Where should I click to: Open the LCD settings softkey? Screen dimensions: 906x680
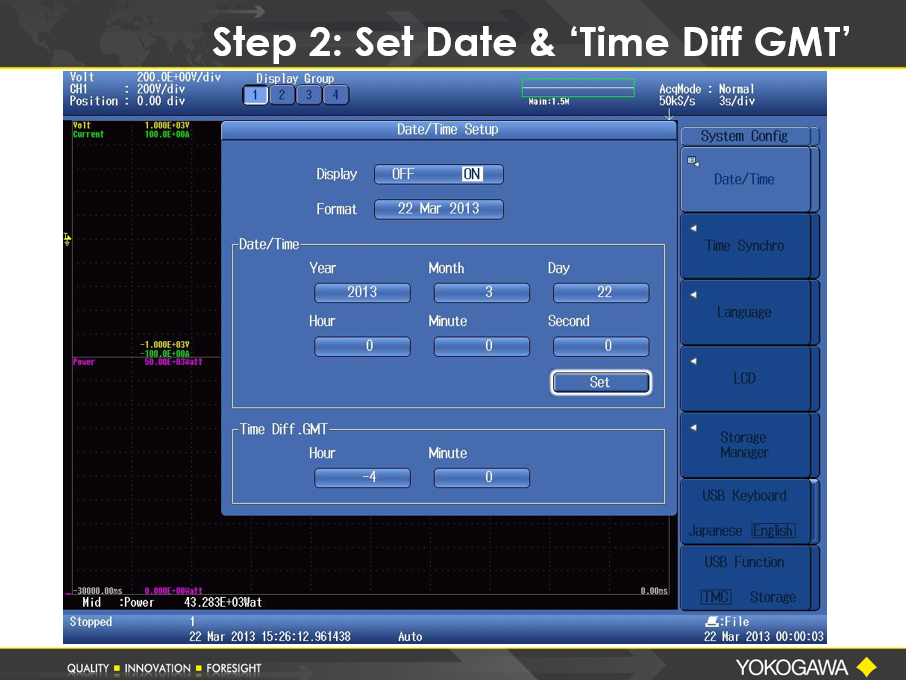click(x=744, y=379)
